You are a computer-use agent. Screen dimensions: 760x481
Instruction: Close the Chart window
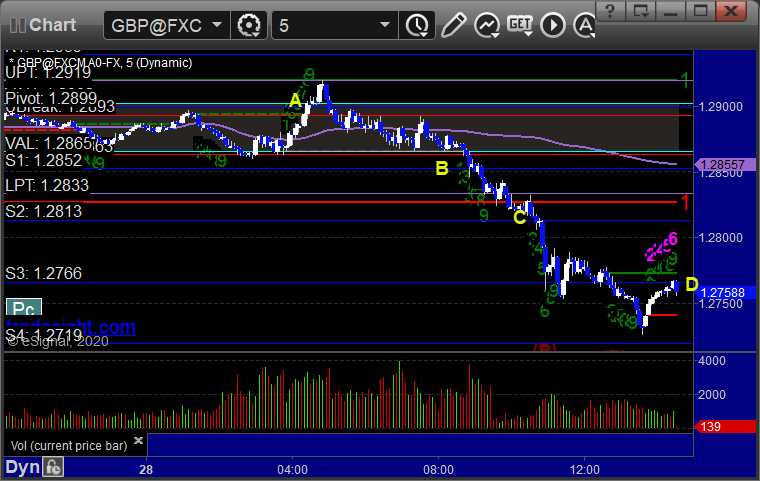[x=731, y=11]
